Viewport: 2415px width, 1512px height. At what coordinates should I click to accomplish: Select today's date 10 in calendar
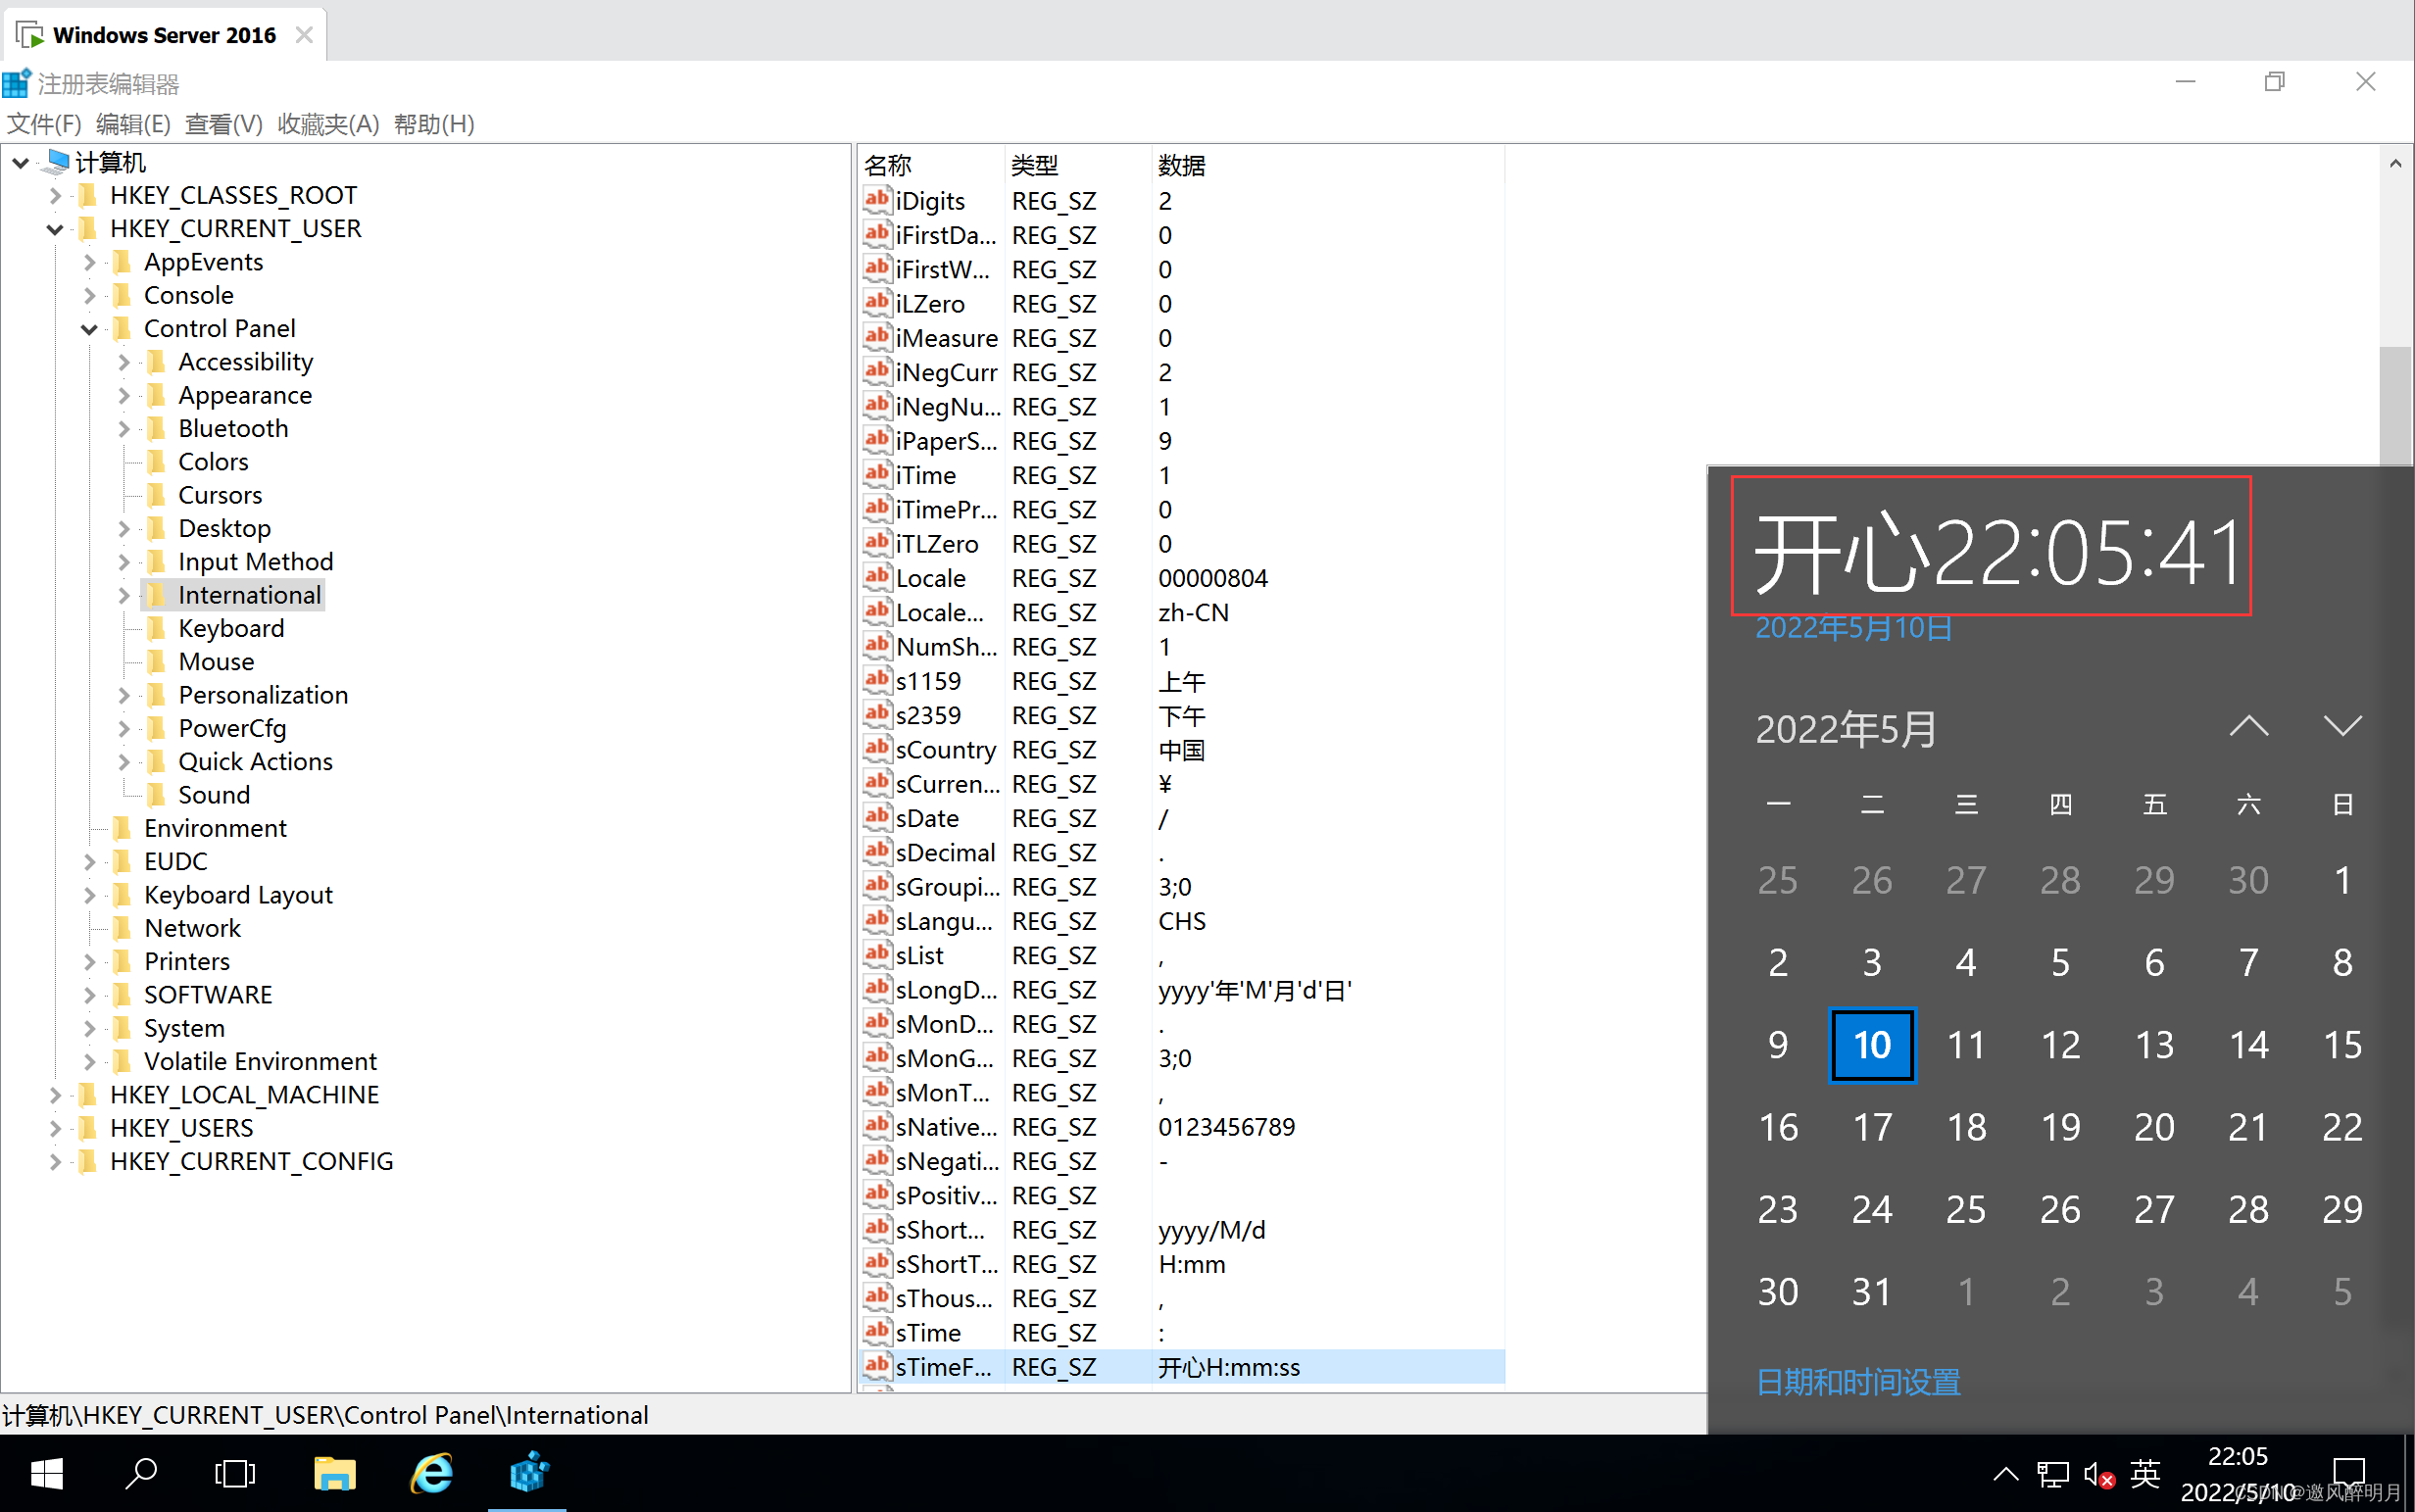coord(1872,1045)
